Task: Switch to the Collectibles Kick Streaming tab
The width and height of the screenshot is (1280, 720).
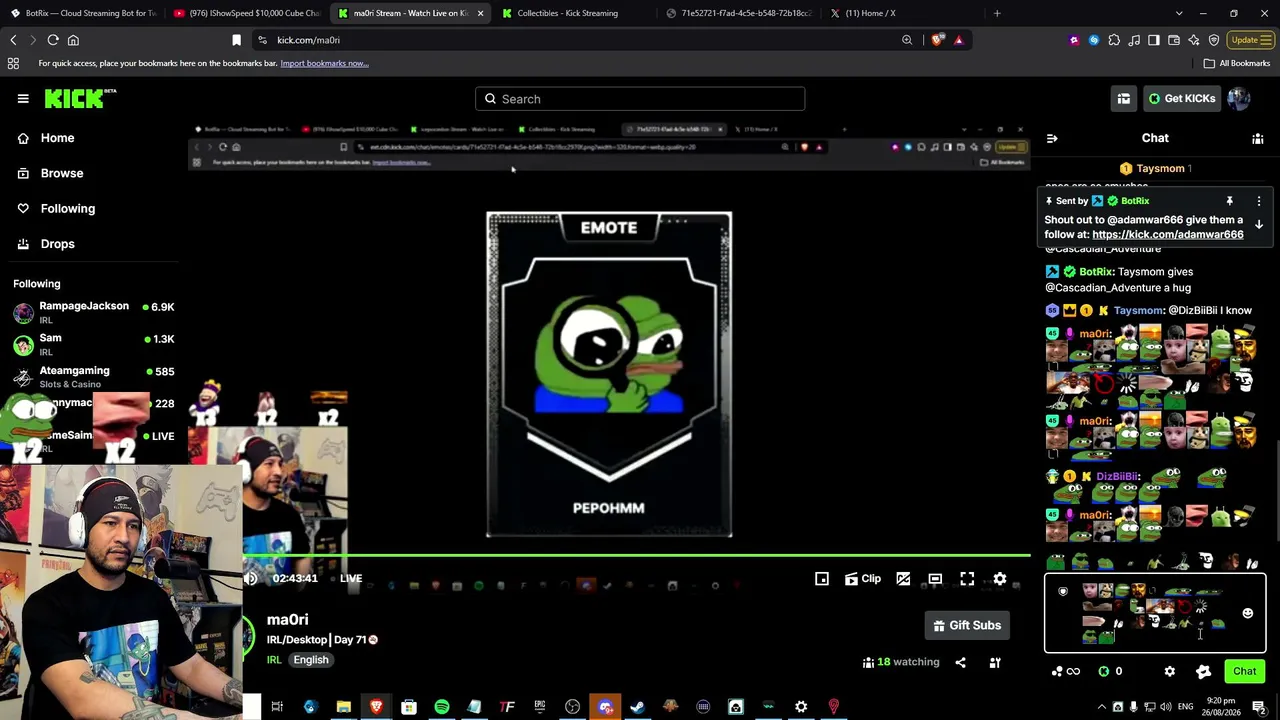Action: [x=568, y=13]
